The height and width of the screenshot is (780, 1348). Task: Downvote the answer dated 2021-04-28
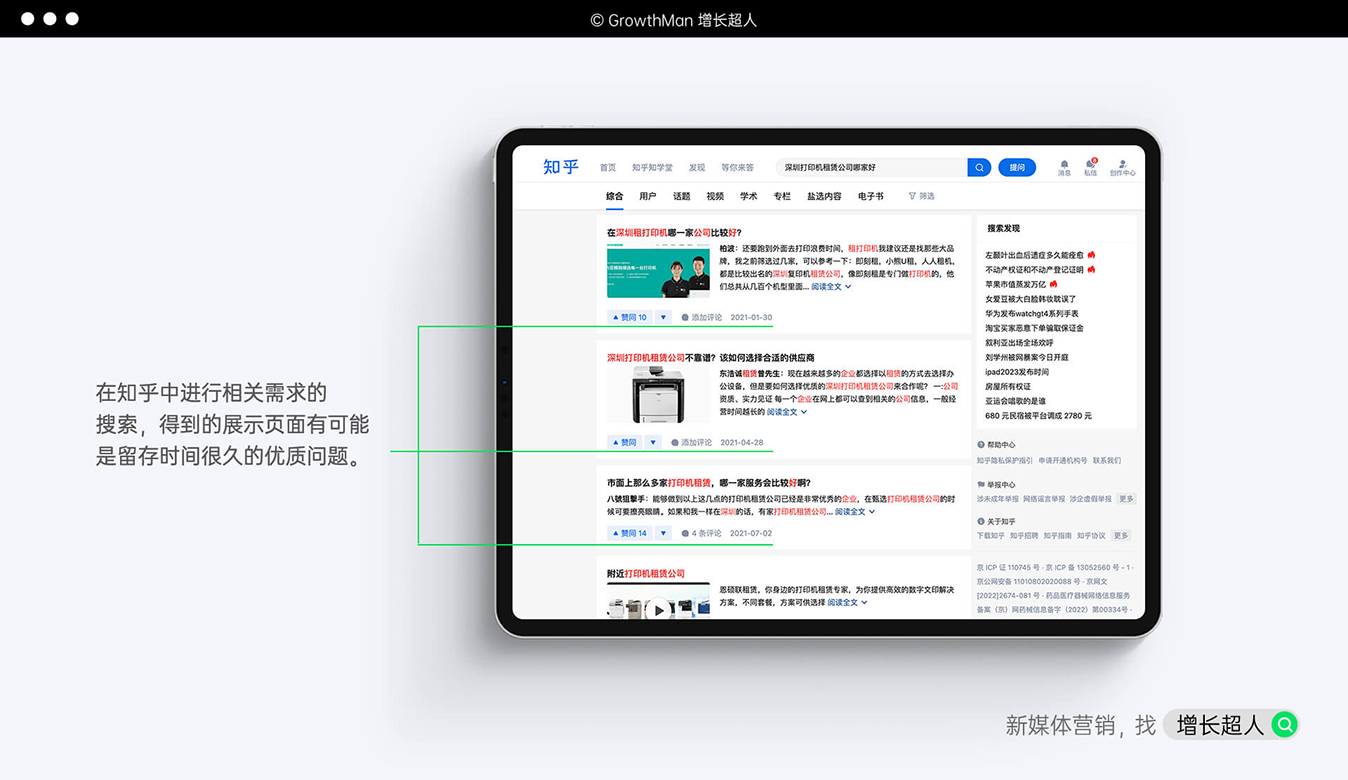[x=653, y=442]
